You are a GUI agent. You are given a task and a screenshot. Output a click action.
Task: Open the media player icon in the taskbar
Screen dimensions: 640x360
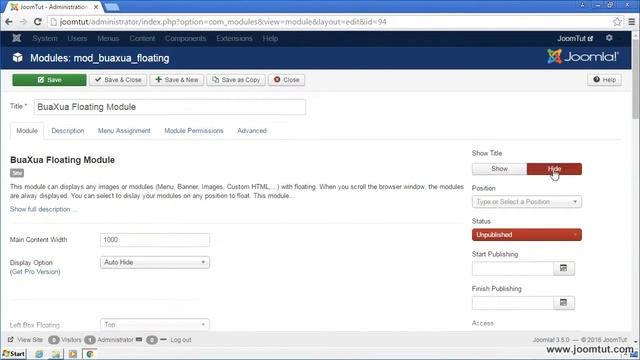tap(73, 354)
